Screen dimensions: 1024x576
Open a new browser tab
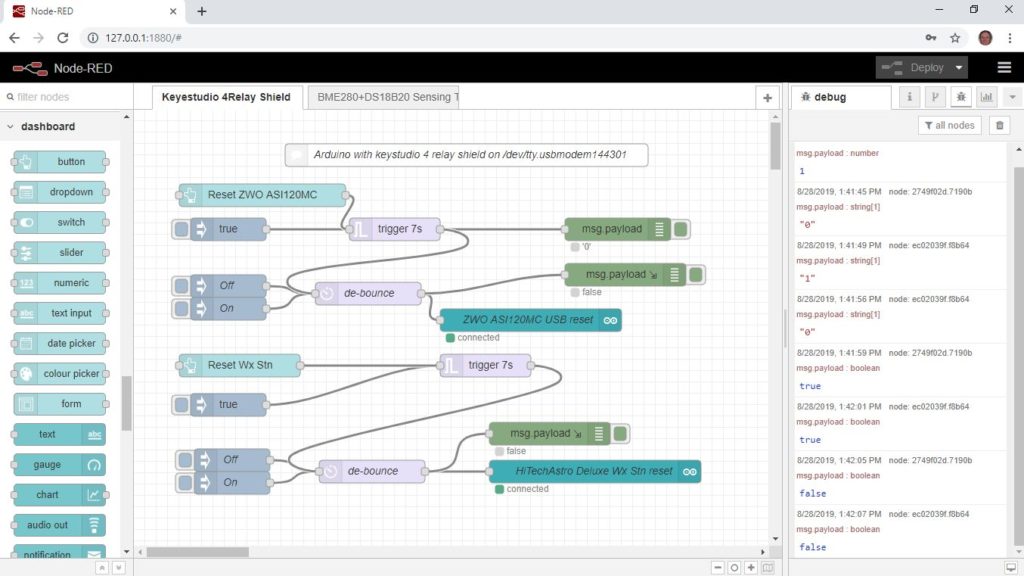[202, 12]
